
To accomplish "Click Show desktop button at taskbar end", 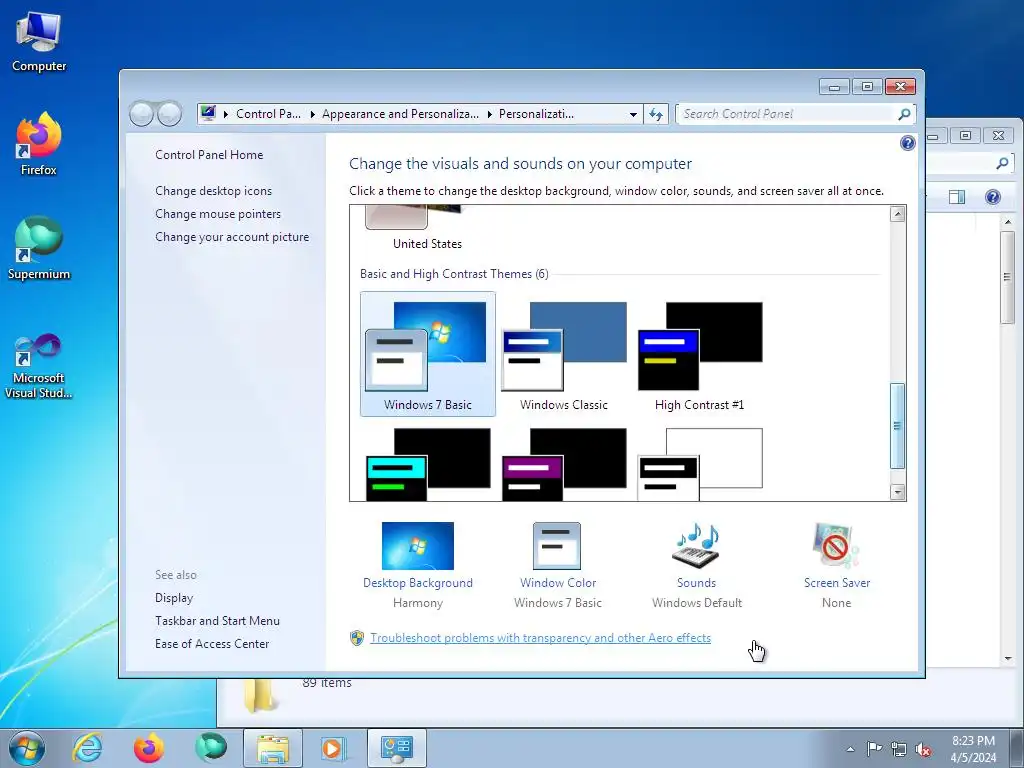I will coord(1017,748).
